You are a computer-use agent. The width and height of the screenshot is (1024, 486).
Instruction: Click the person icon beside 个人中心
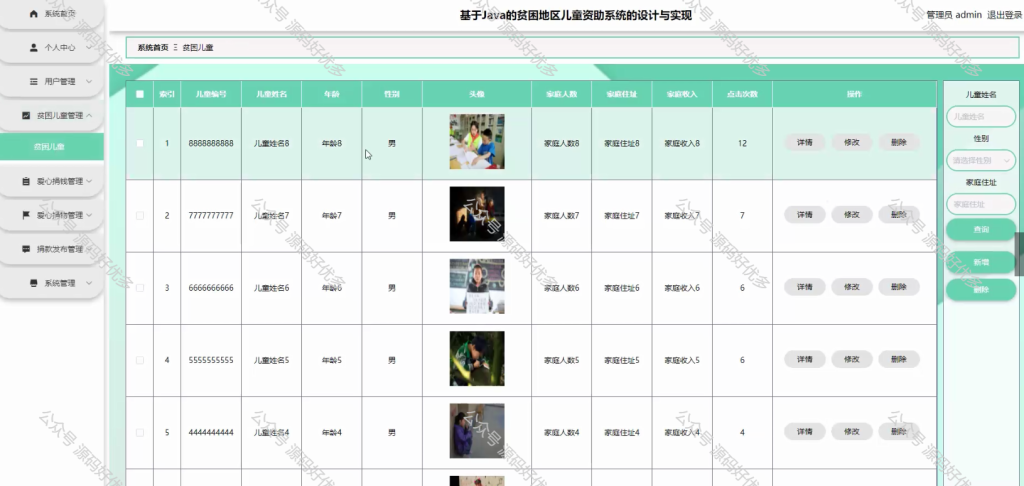[34, 48]
